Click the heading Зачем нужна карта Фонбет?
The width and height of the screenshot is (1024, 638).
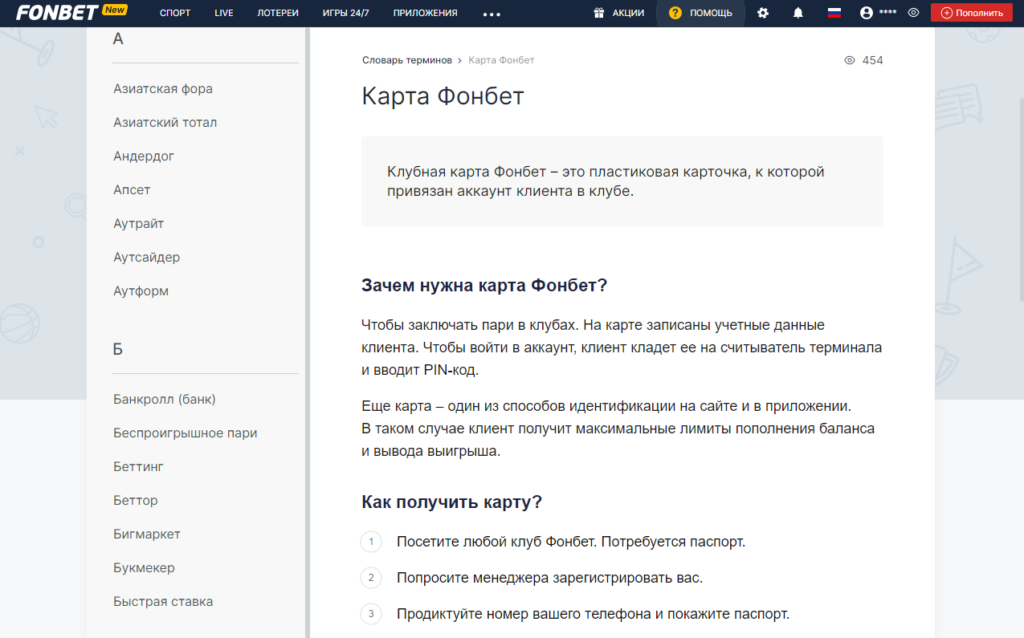click(x=484, y=285)
